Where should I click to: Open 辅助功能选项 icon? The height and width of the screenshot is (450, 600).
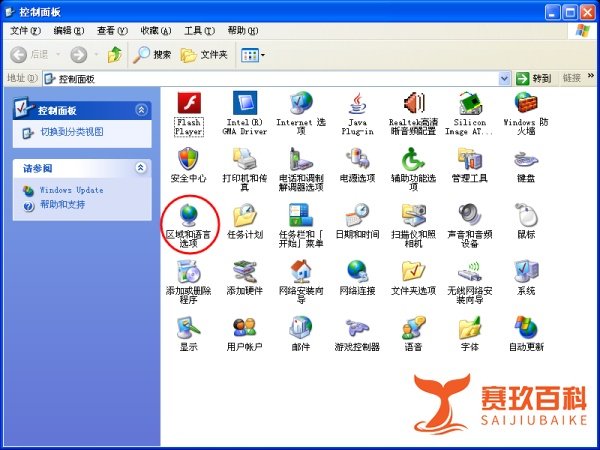point(413,169)
